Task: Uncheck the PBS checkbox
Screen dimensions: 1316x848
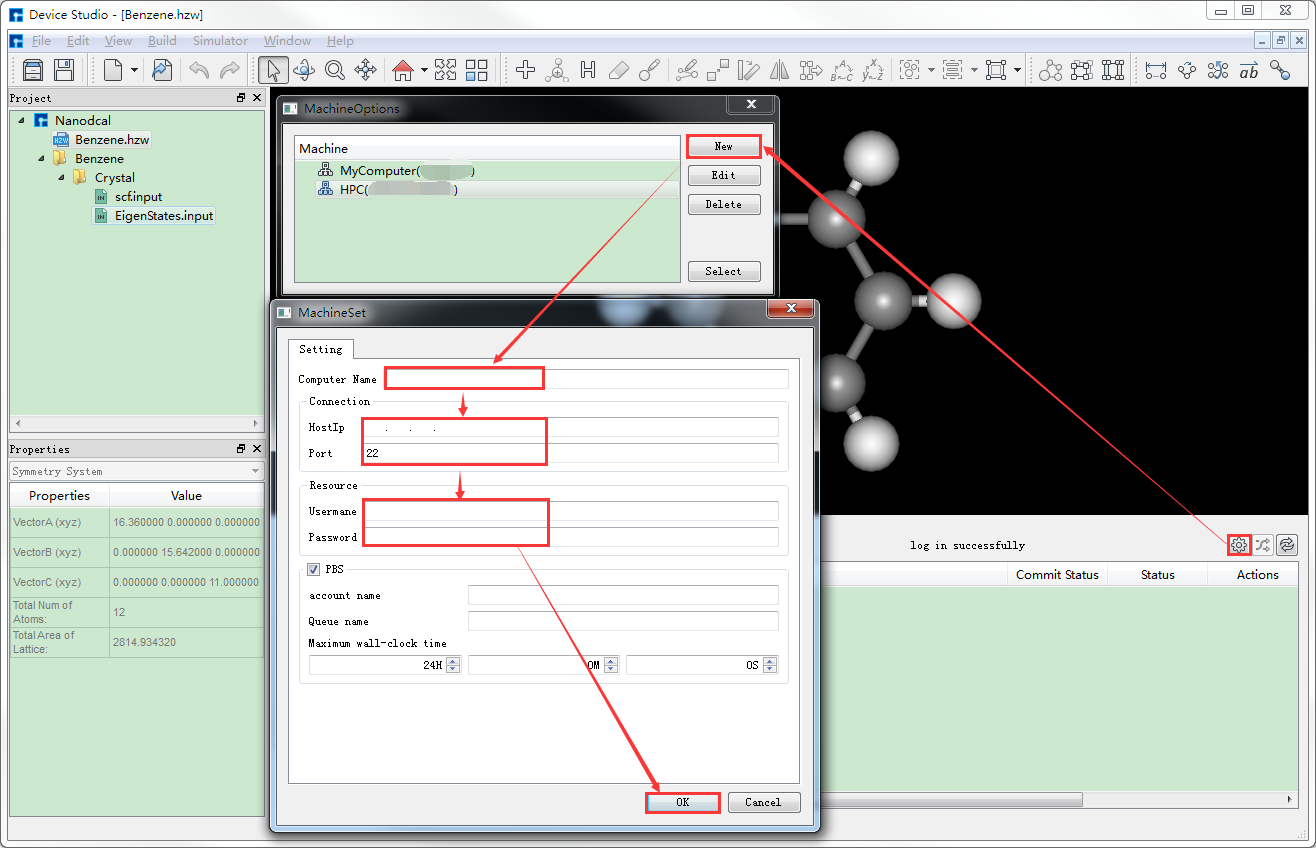Action: [x=314, y=569]
